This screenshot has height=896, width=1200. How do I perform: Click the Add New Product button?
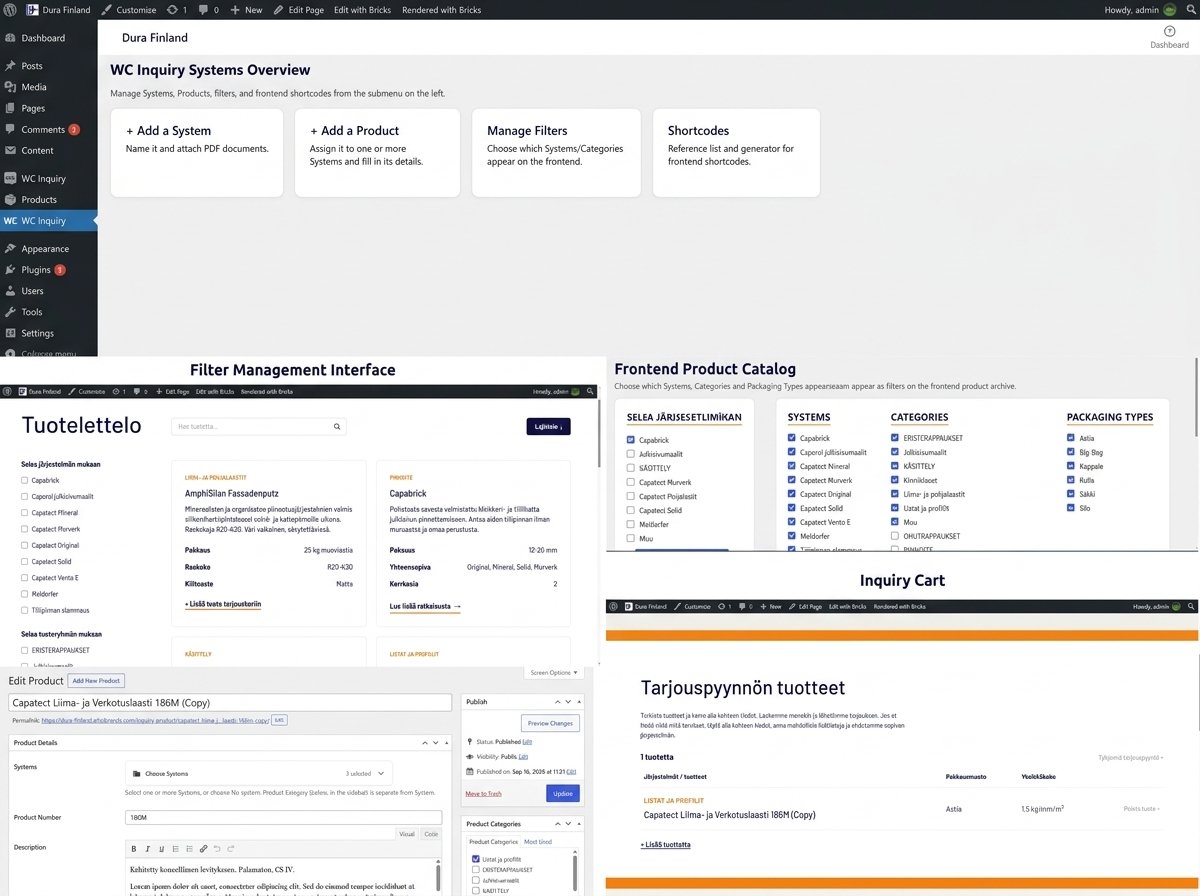[96, 681]
